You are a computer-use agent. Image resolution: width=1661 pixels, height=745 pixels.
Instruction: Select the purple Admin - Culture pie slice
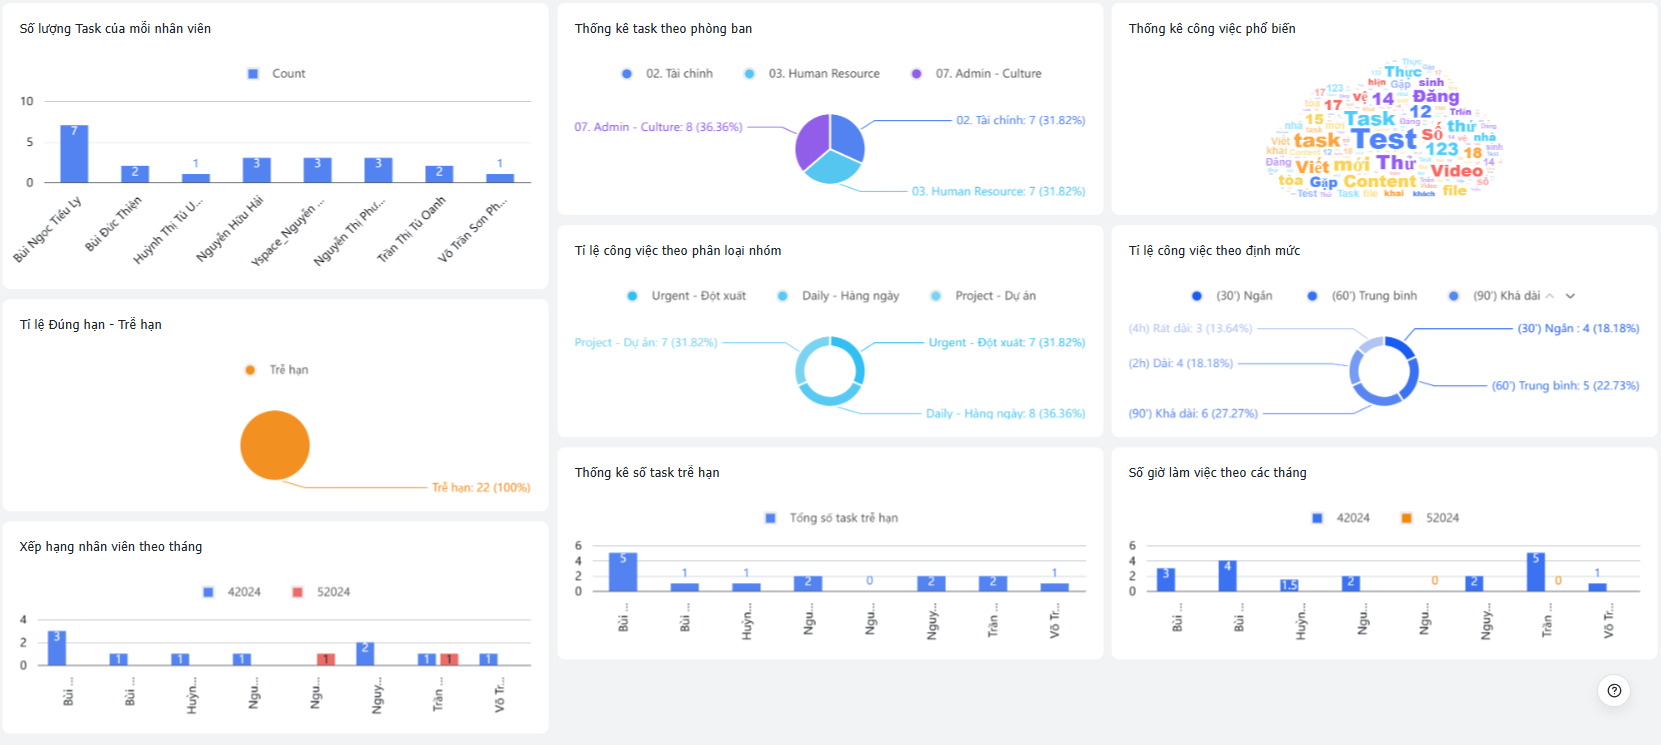811,140
